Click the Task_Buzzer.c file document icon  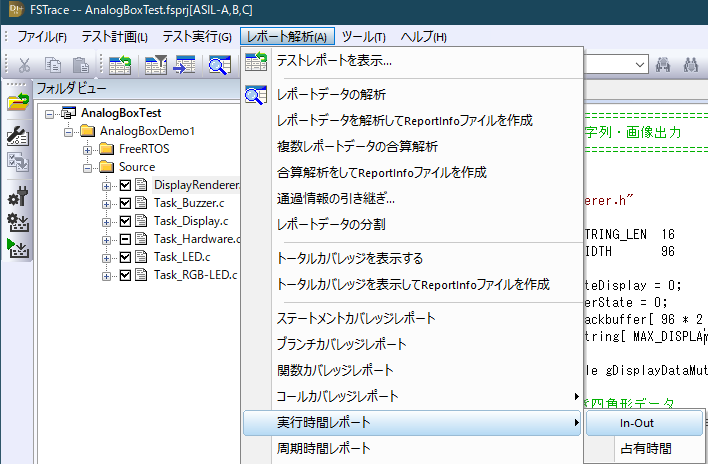[141, 203]
